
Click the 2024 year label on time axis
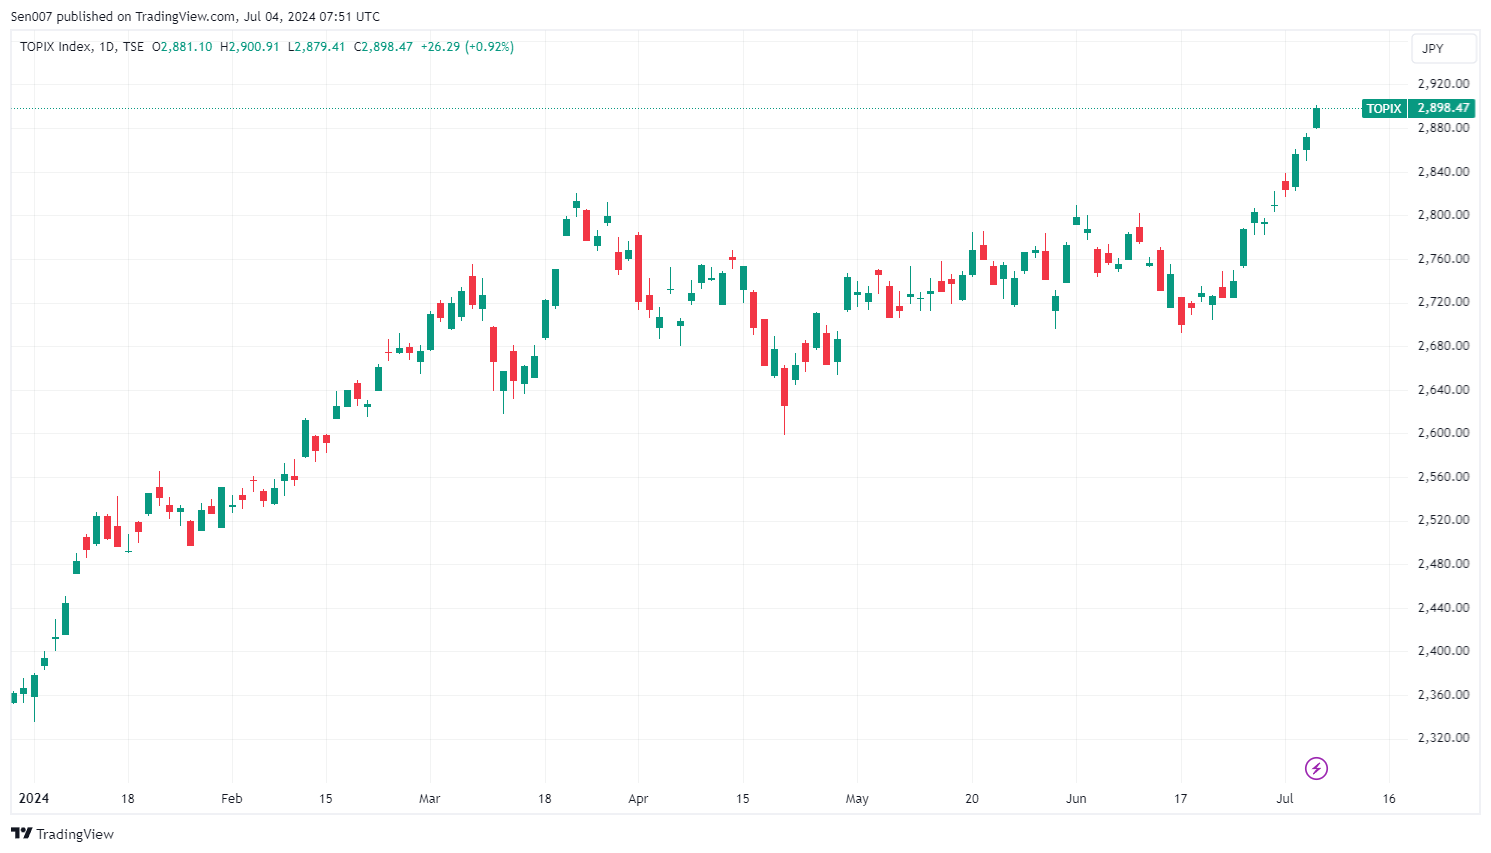[x=33, y=799]
